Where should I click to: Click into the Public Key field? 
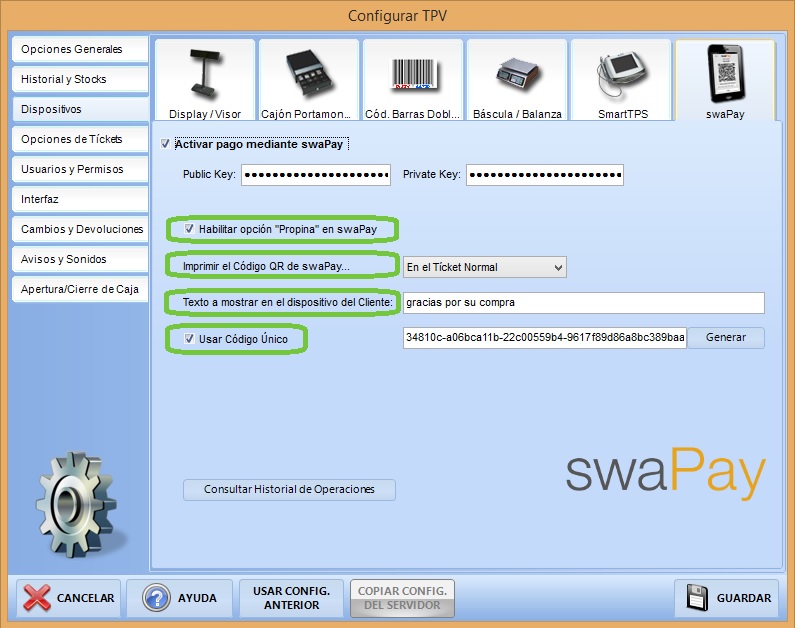point(316,175)
